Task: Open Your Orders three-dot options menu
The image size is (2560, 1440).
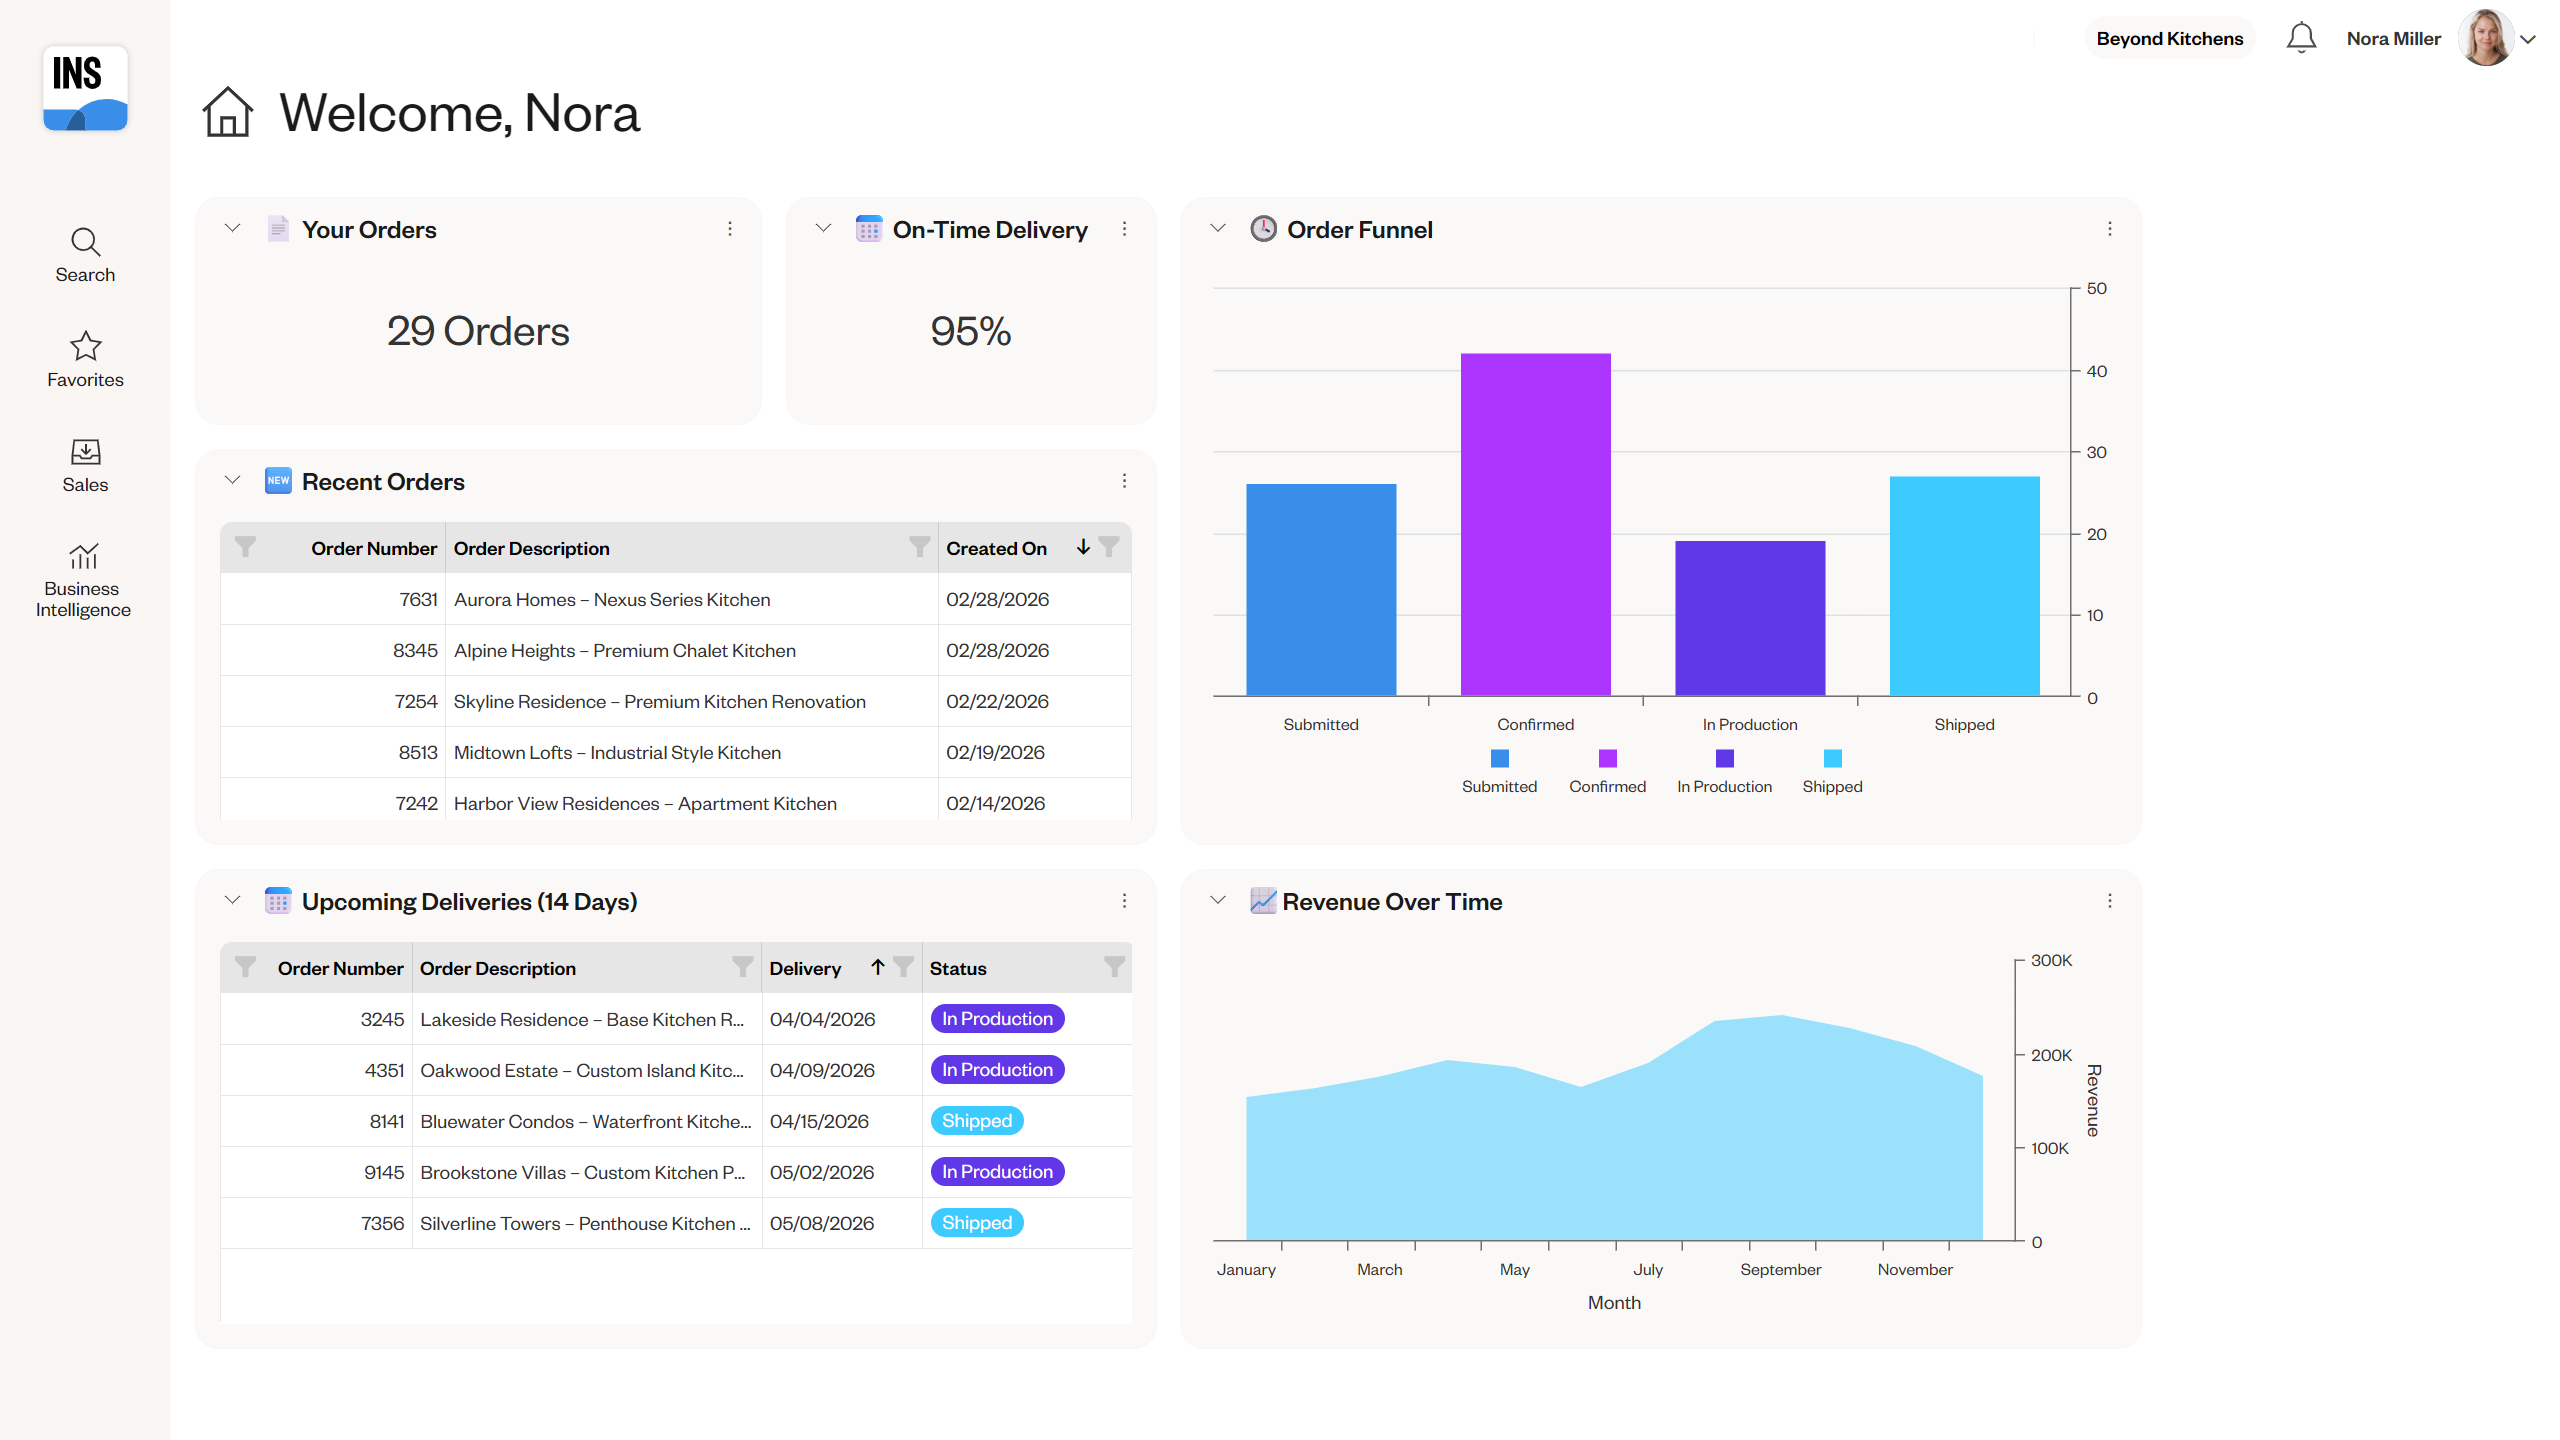Action: (730, 229)
